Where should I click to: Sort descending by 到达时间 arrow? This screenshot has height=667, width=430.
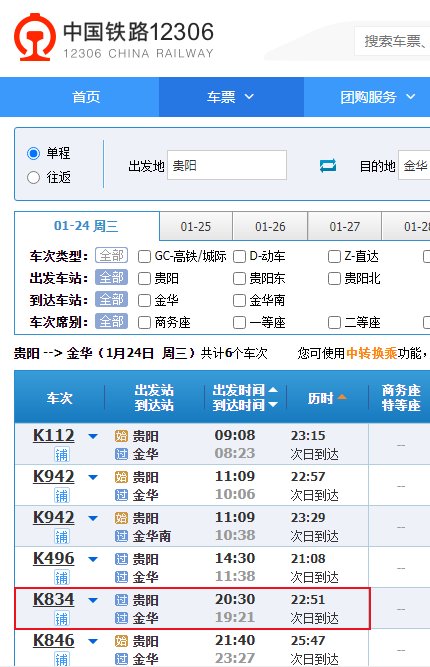[273, 405]
